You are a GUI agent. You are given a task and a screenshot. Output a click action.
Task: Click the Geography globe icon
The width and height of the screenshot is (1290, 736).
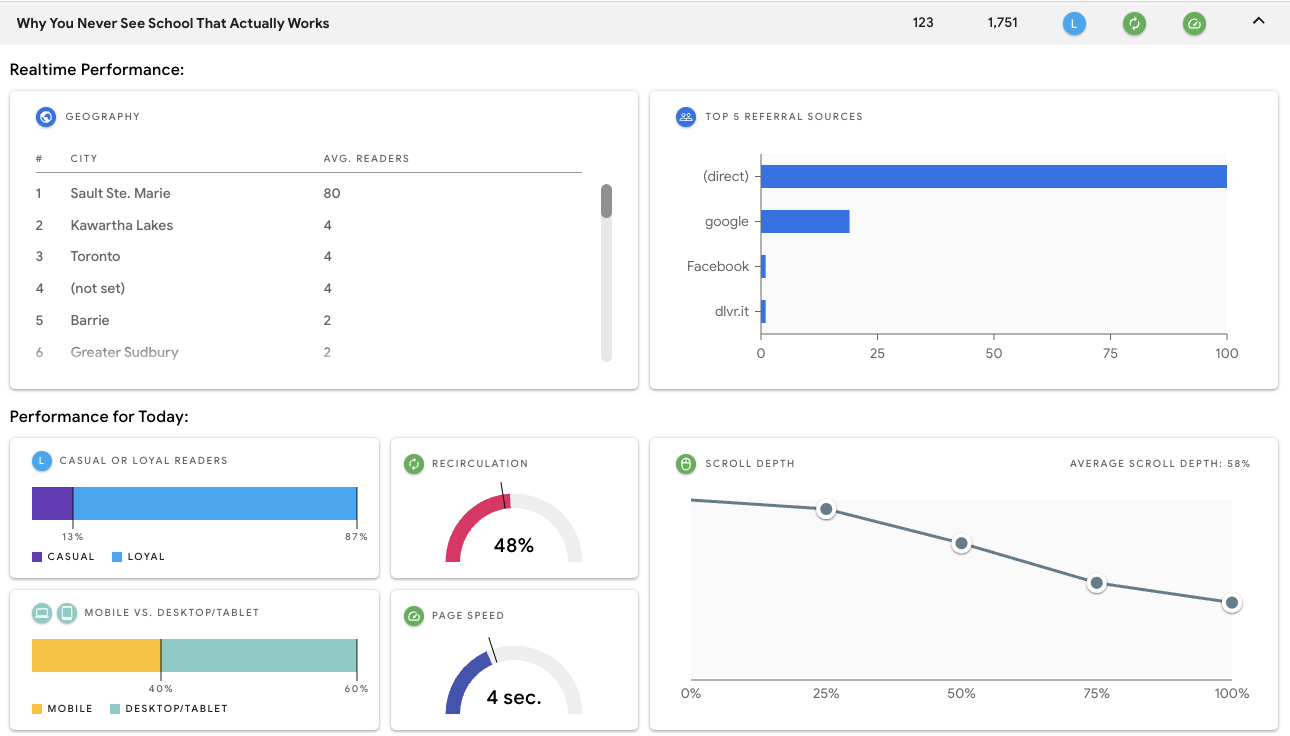pyautogui.click(x=44, y=116)
